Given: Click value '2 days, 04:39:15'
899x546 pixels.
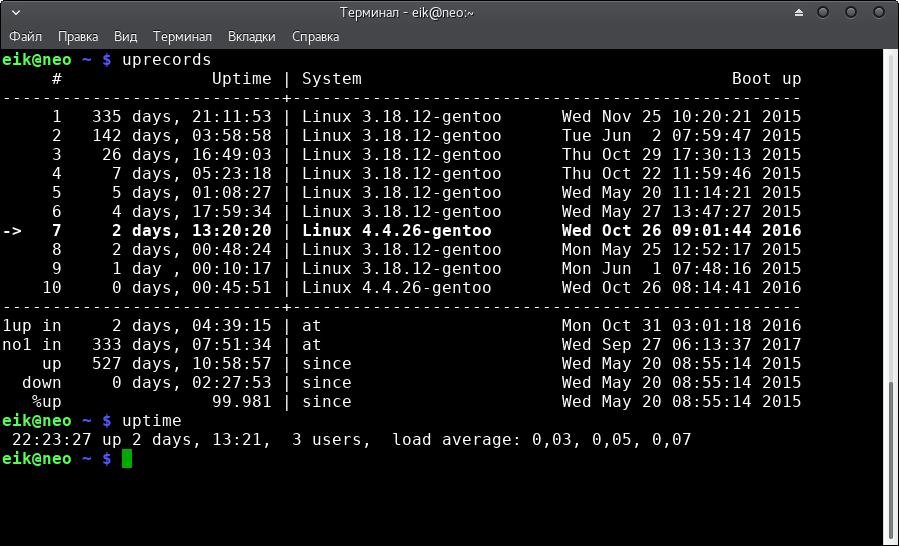Looking at the screenshot, I should click(x=191, y=326).
